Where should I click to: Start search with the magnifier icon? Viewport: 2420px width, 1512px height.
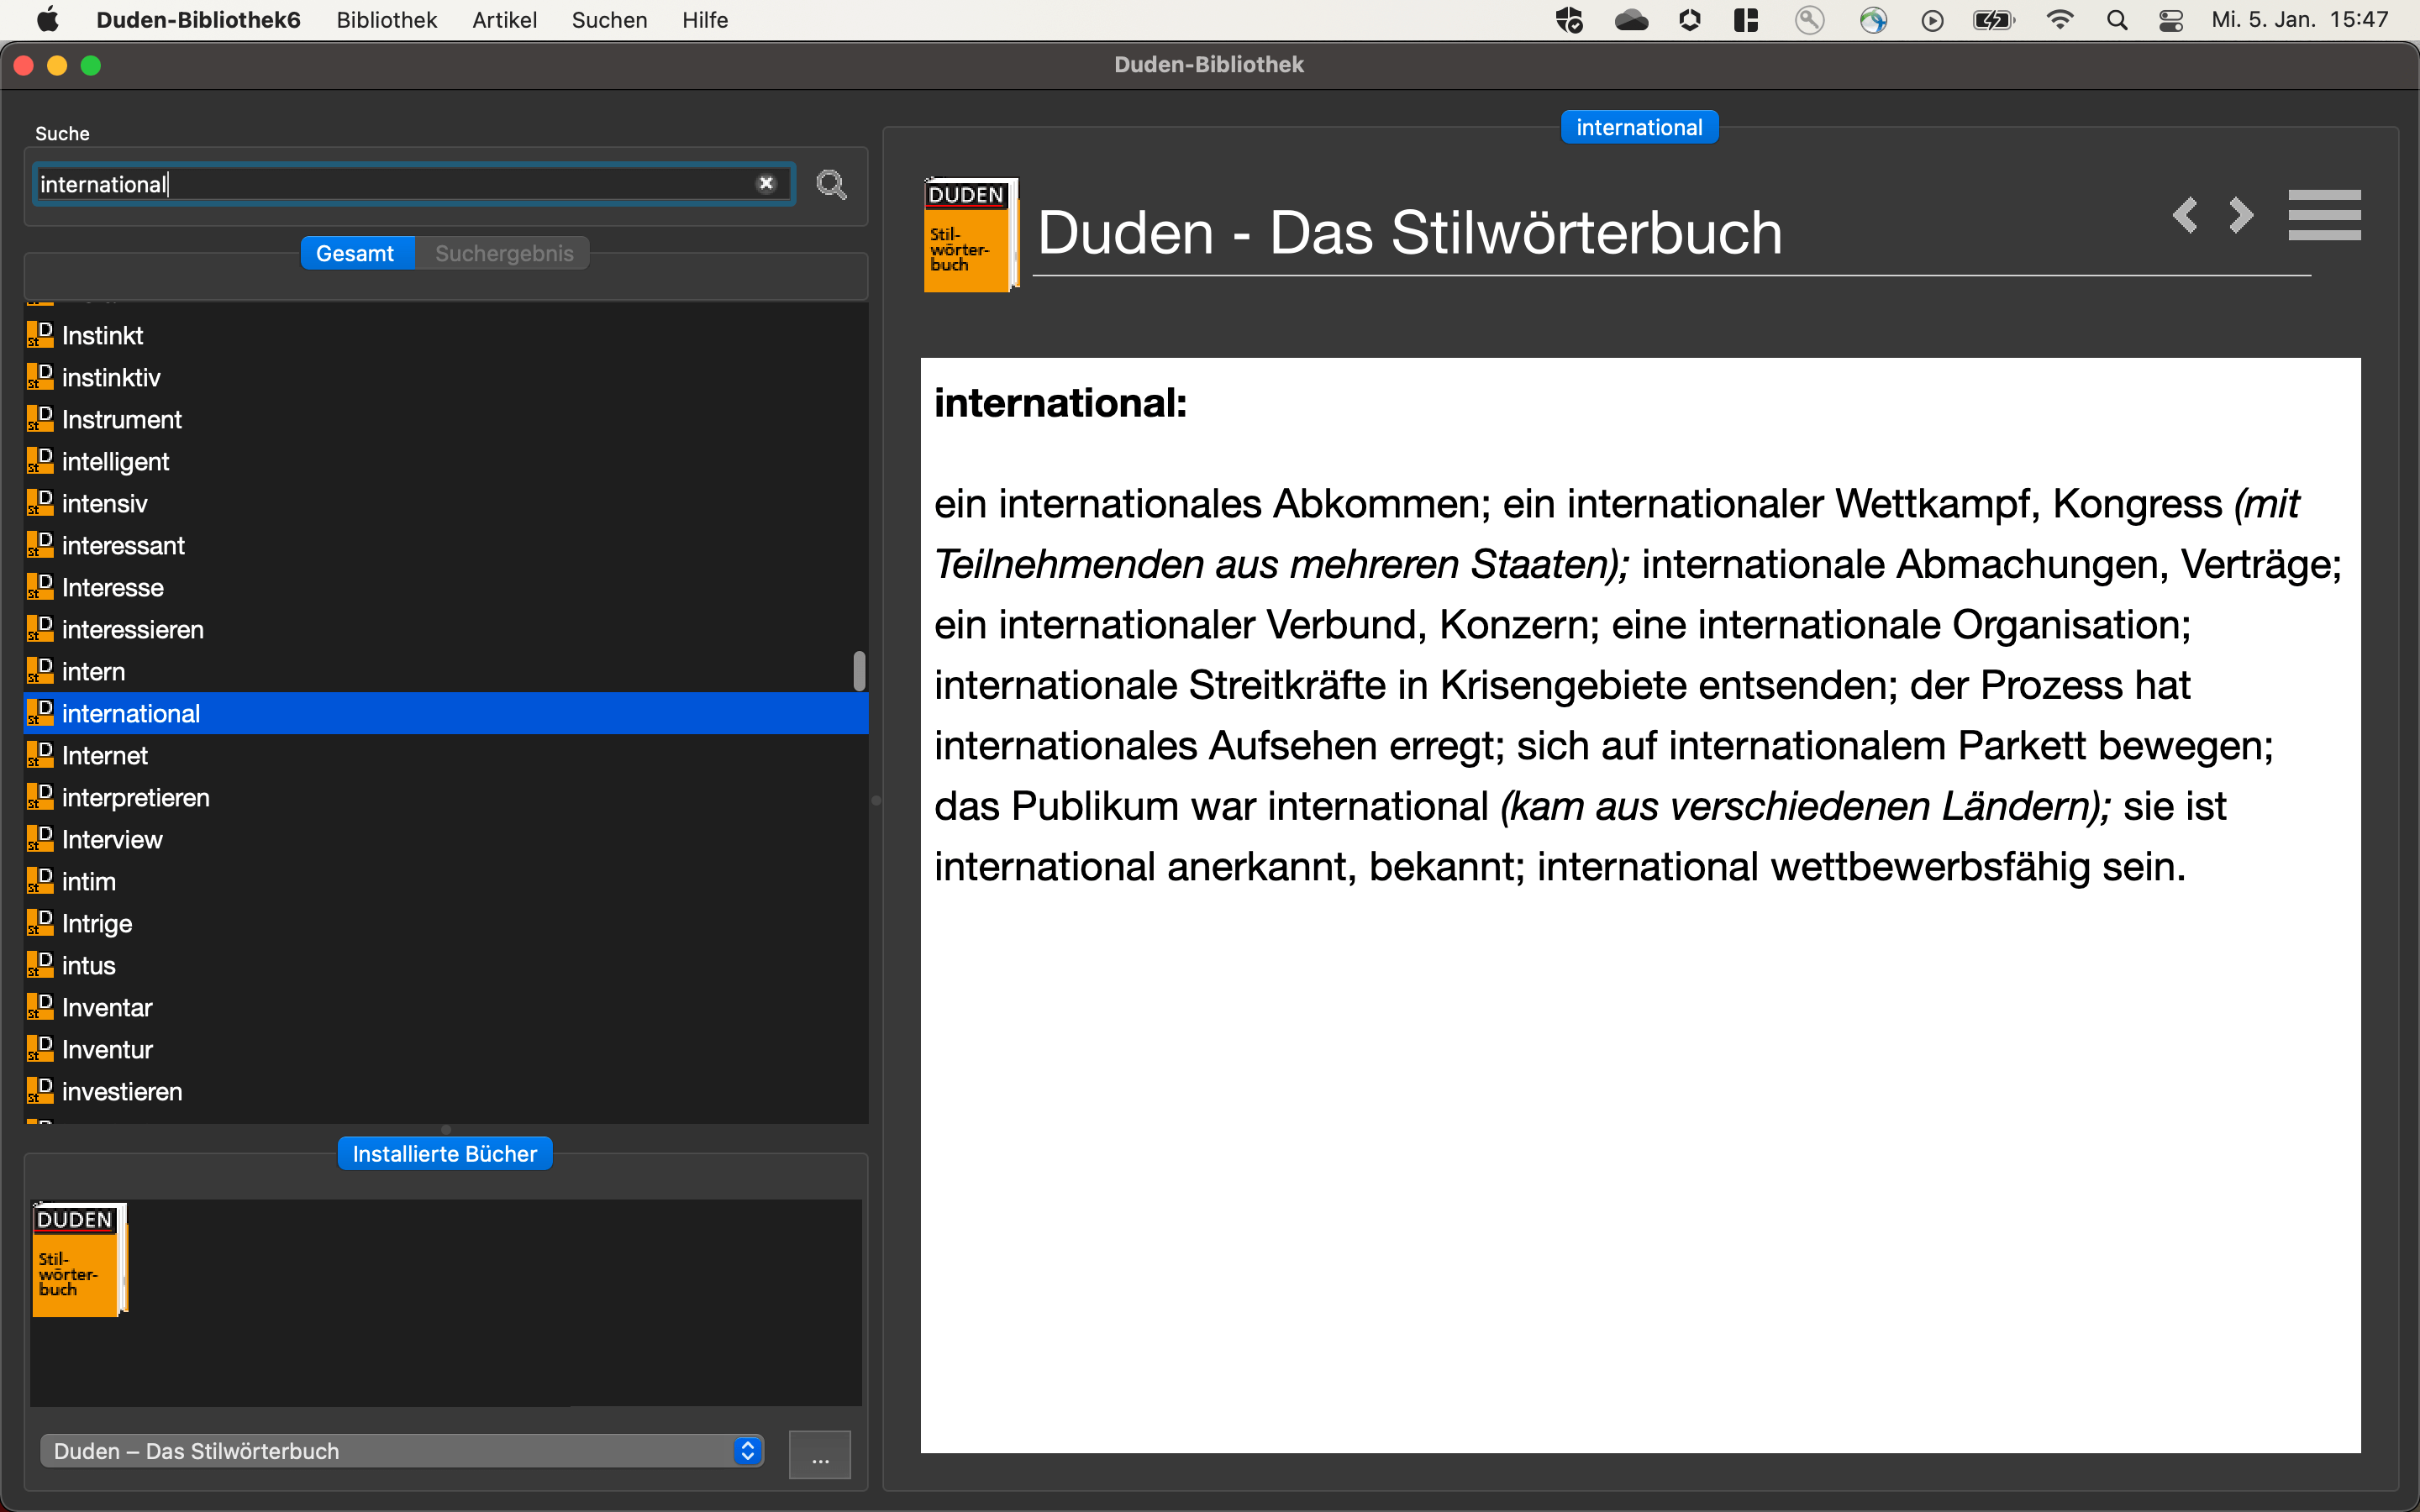pyautogui.click(x=831, y=184)
